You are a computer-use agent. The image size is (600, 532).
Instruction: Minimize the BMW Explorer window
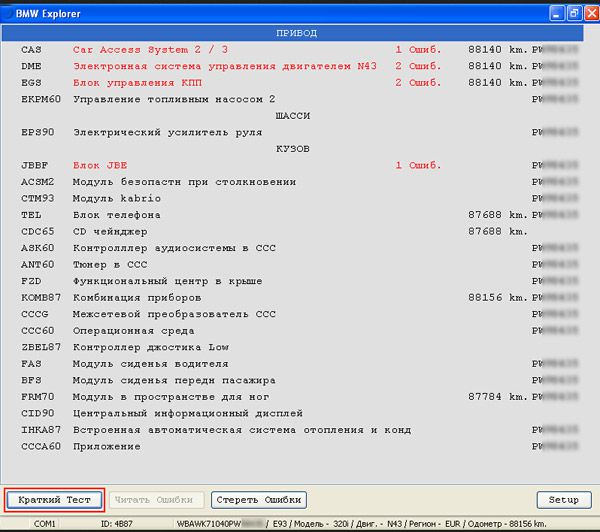pyautogui.click(x=556, y=14)
